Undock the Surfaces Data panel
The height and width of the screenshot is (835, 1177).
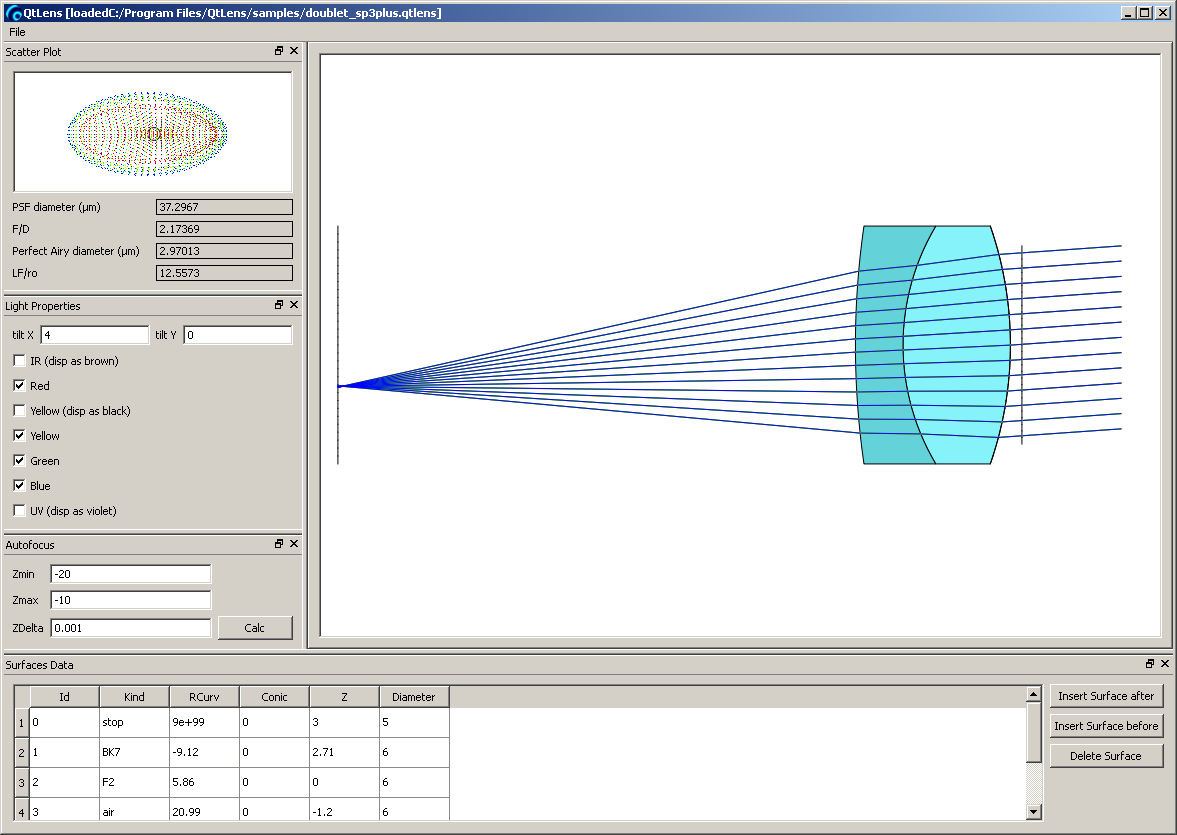(x=1150, y=664)
